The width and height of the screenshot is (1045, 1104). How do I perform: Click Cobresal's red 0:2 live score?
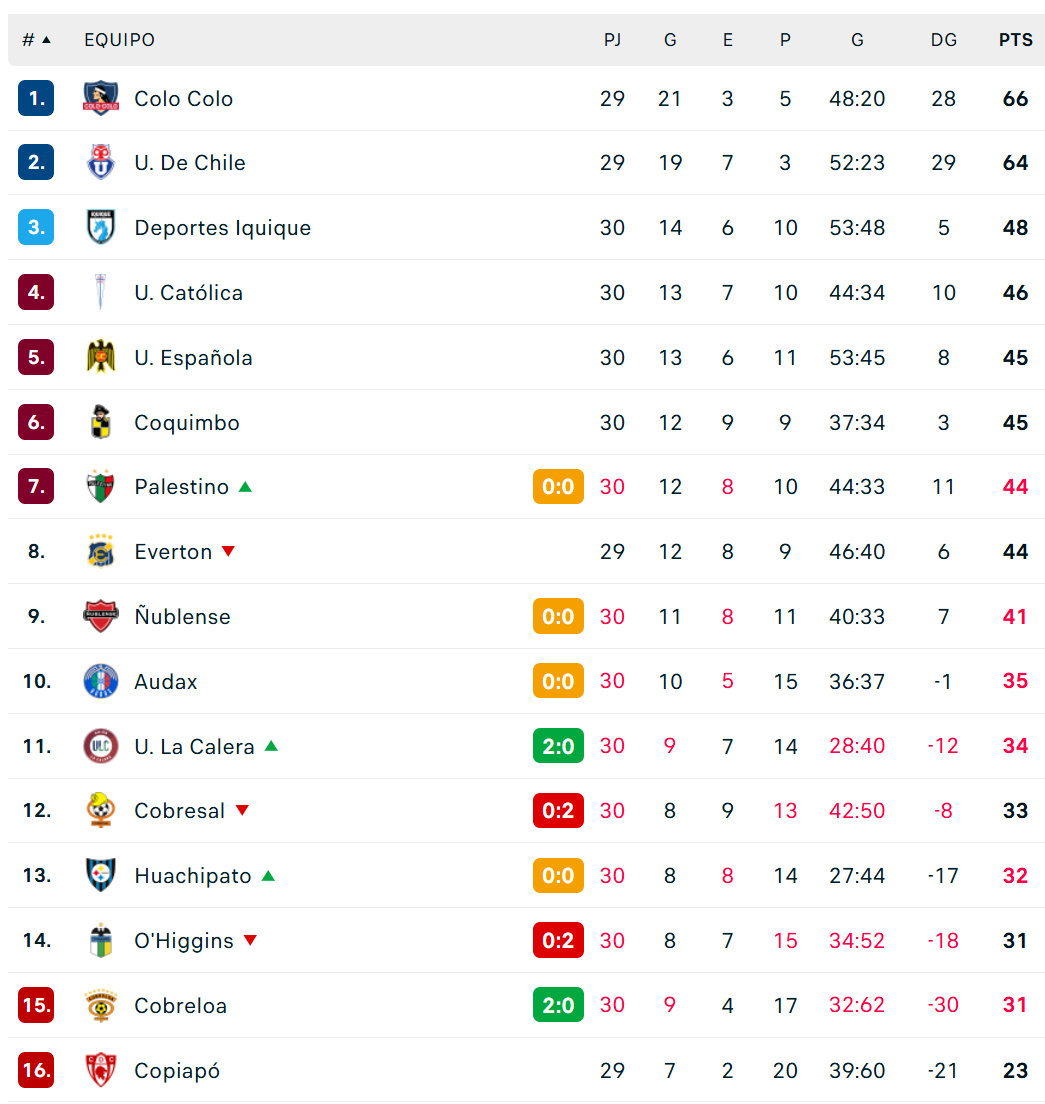(x=558, y=810)
